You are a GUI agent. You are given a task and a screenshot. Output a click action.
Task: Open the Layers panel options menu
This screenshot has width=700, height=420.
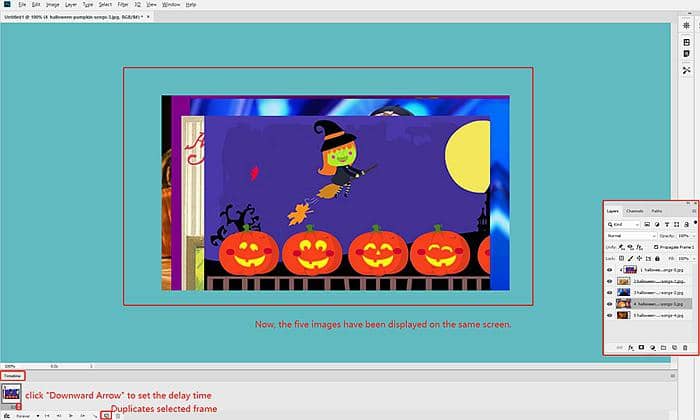(x=694, y=211)
